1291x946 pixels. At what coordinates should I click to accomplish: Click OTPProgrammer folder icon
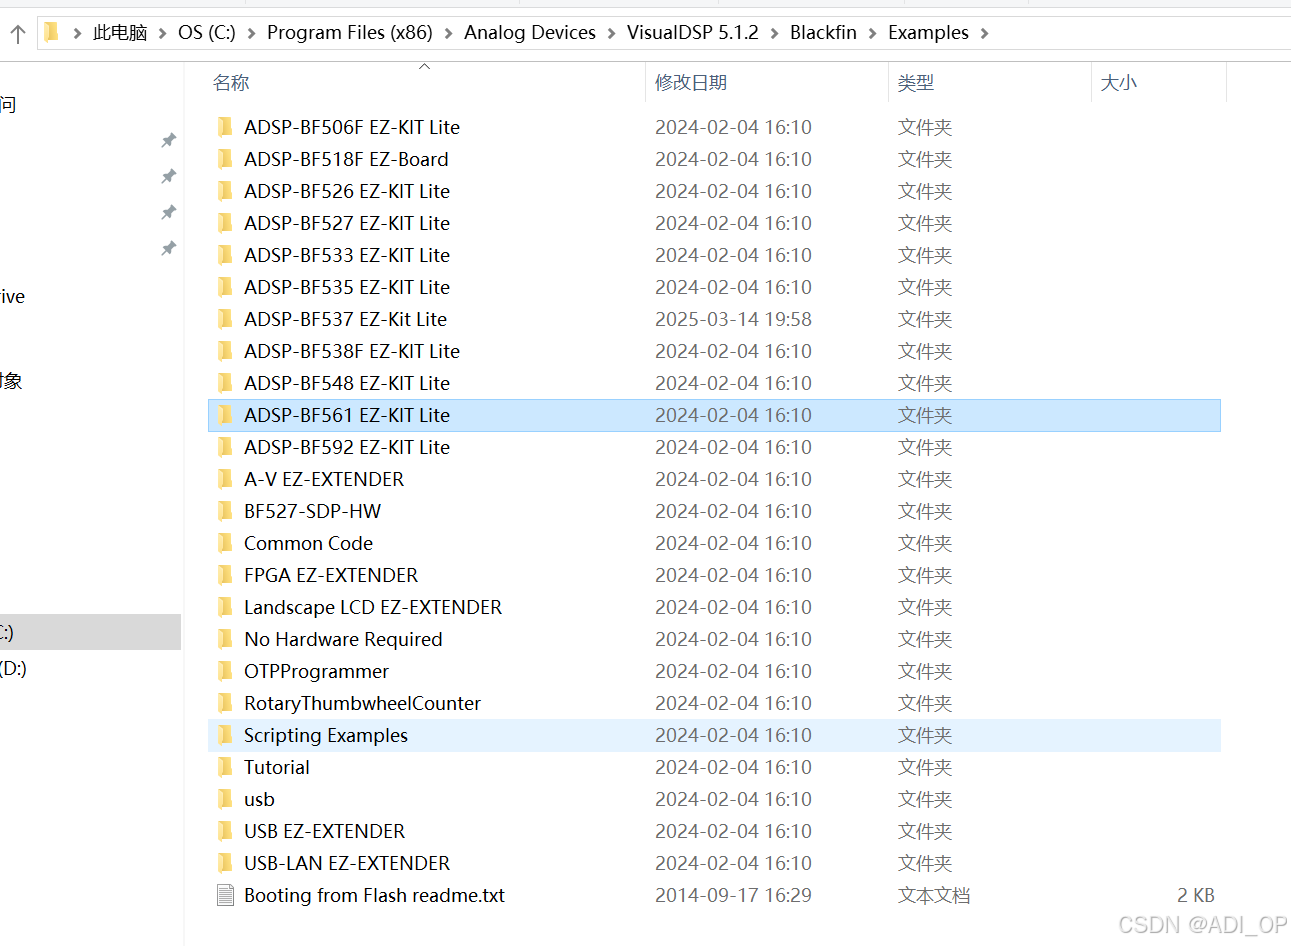coord(225,671)
